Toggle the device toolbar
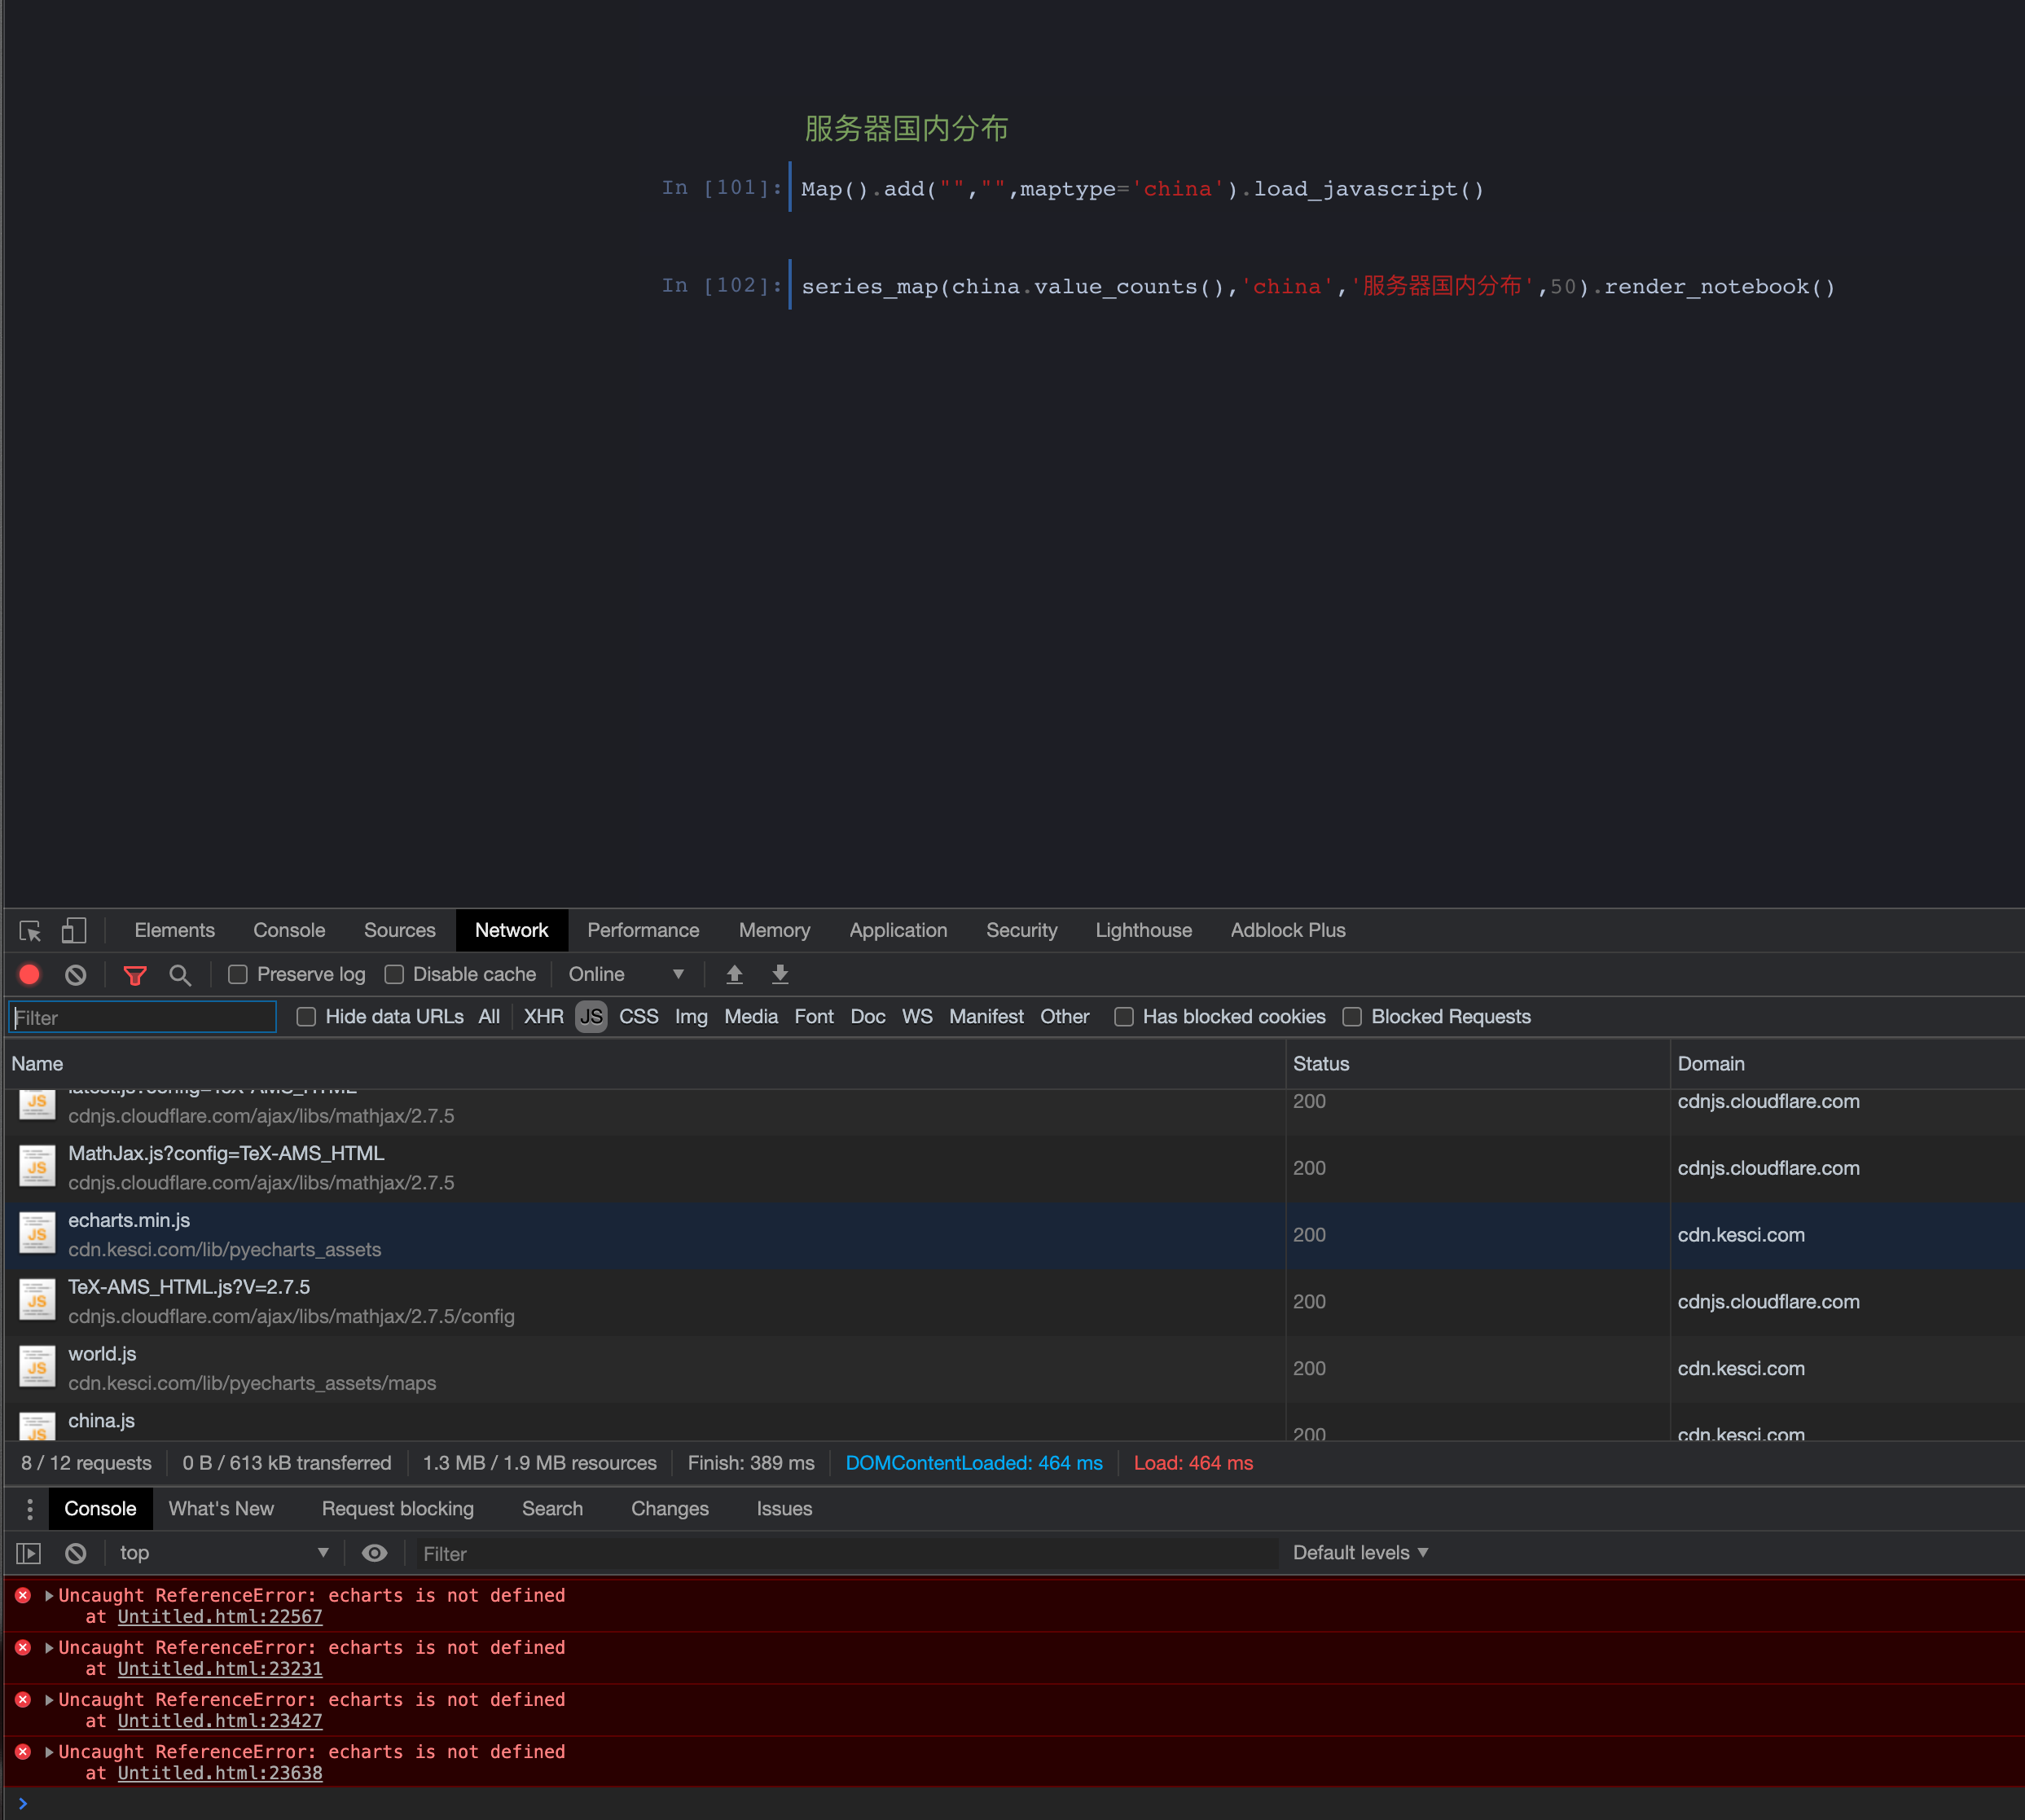 (73, 930)
